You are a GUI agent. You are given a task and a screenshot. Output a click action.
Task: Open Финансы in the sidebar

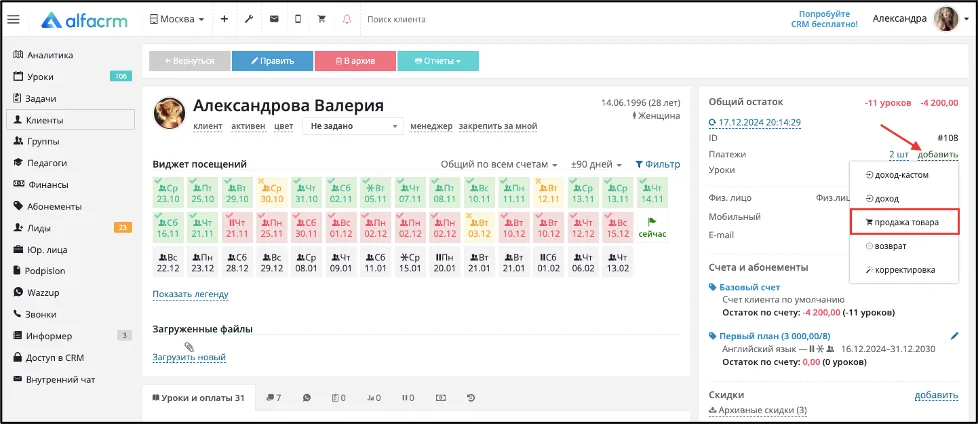point(47,185)
